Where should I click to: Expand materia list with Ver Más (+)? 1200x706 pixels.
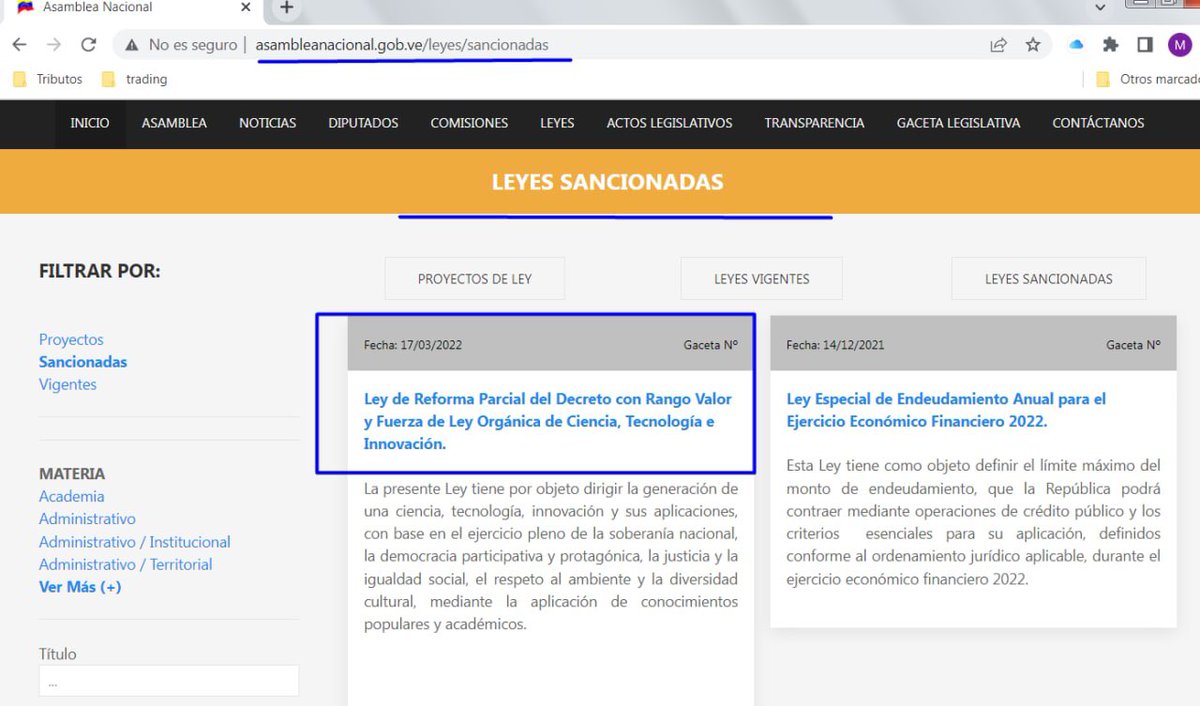(80, 586)
